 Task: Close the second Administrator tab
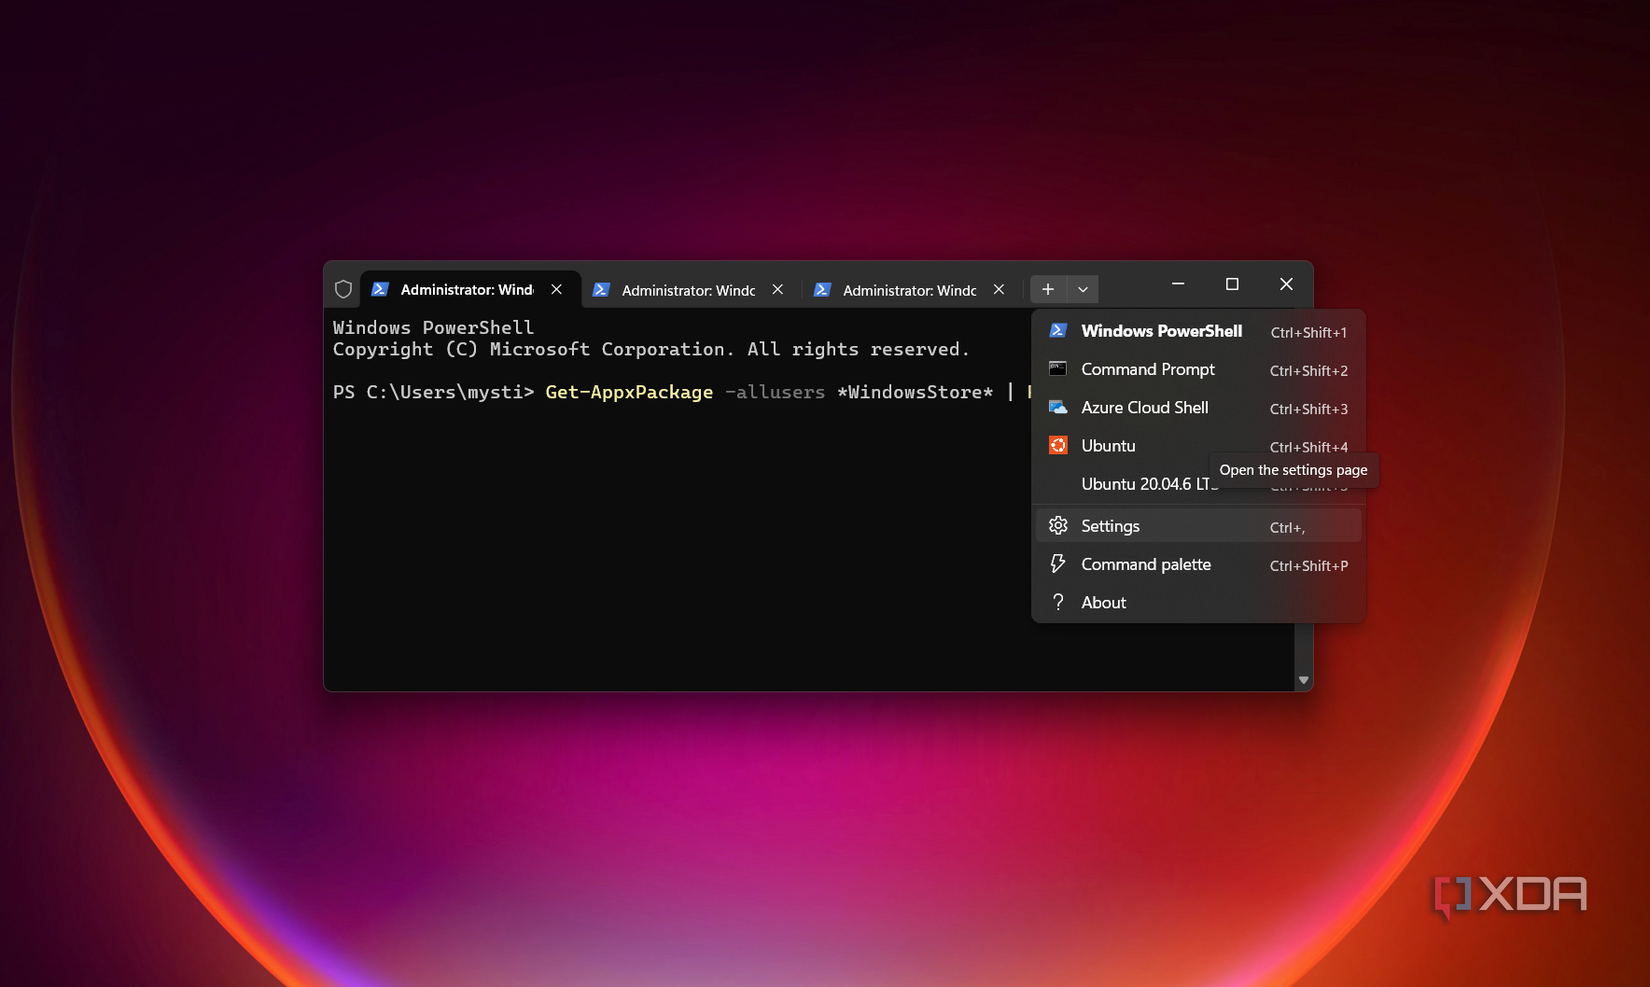coord(778,289)
